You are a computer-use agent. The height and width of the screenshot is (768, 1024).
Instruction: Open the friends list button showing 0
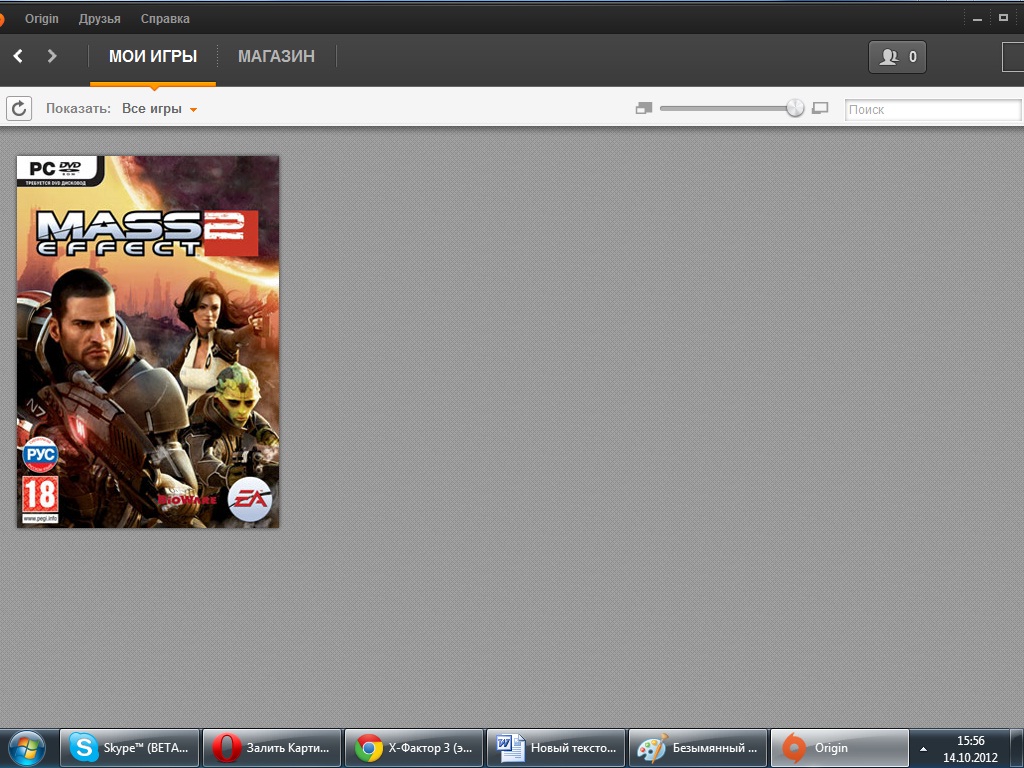click(x=897, y=57)
